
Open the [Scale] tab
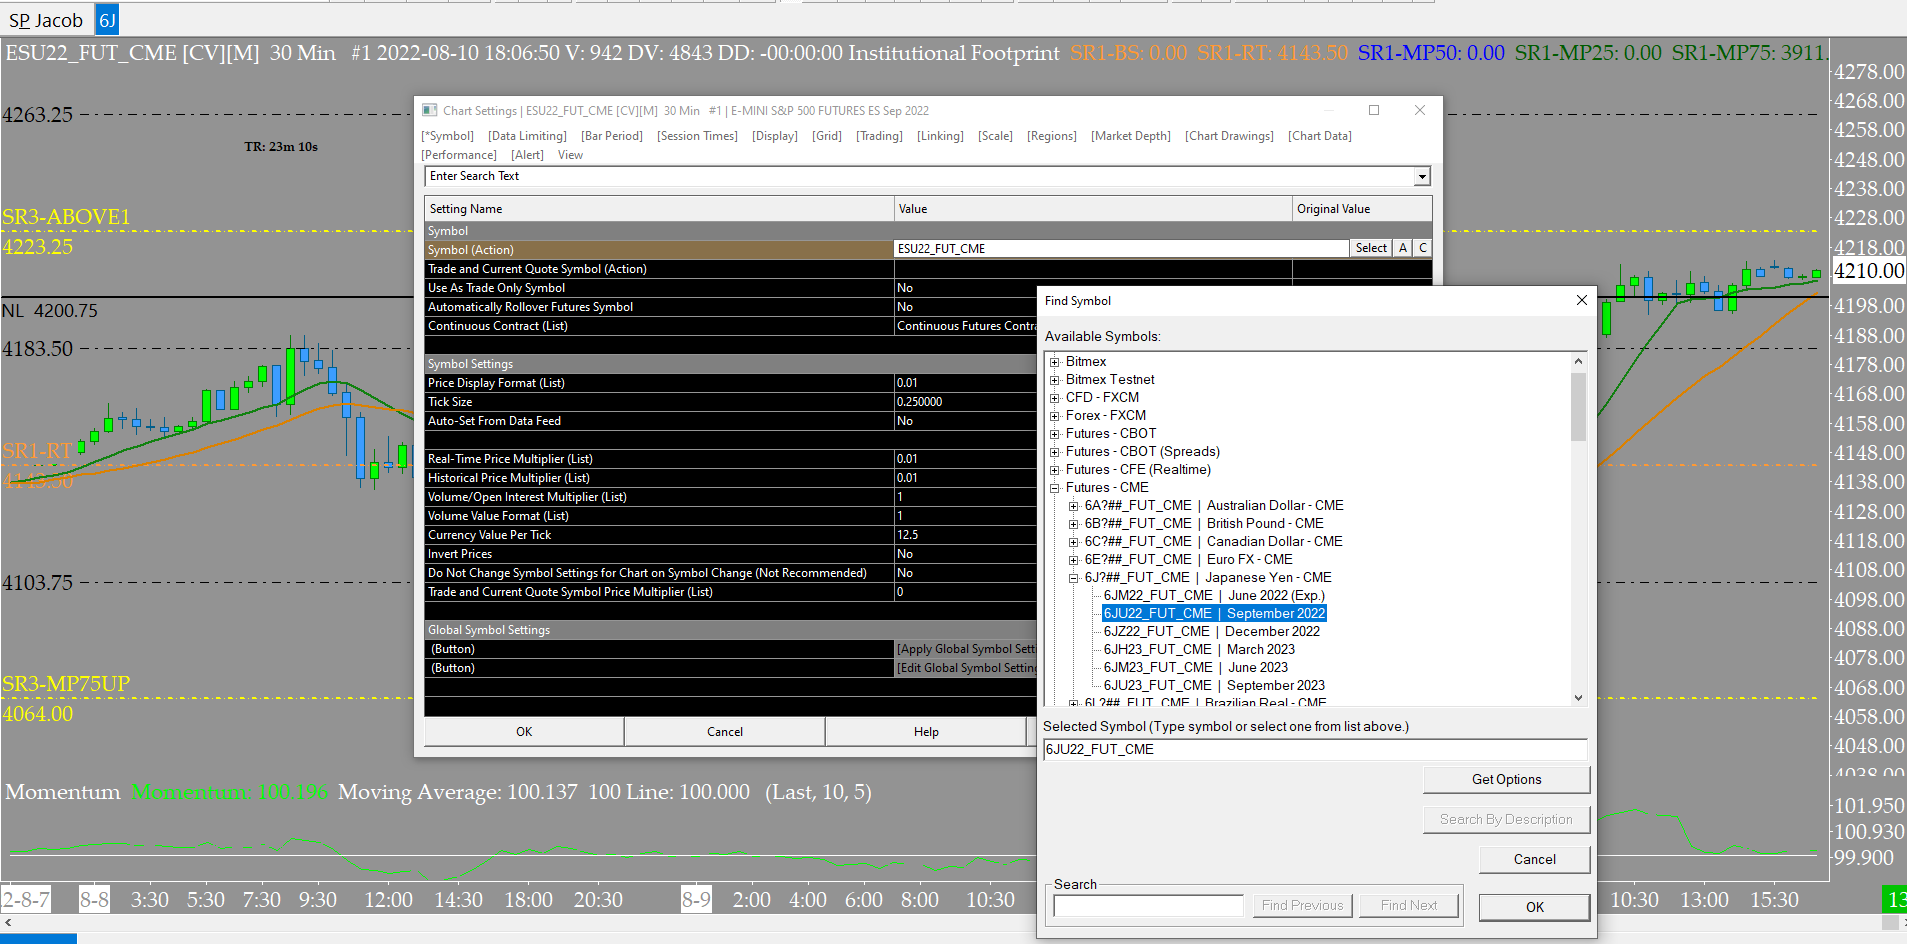point(995,136)
